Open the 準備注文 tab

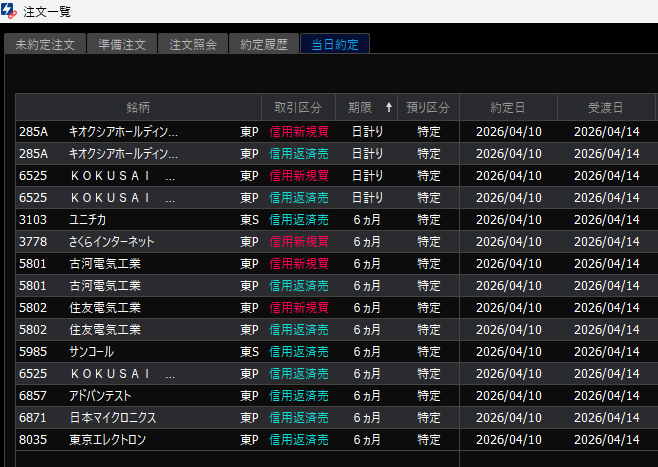click(x=121, y=45)
